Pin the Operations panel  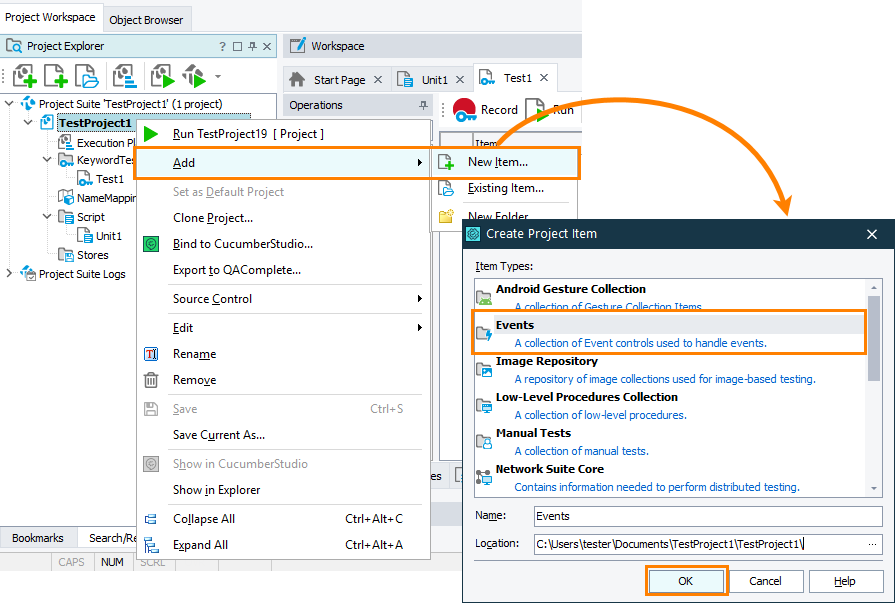(x=425, y=105)
